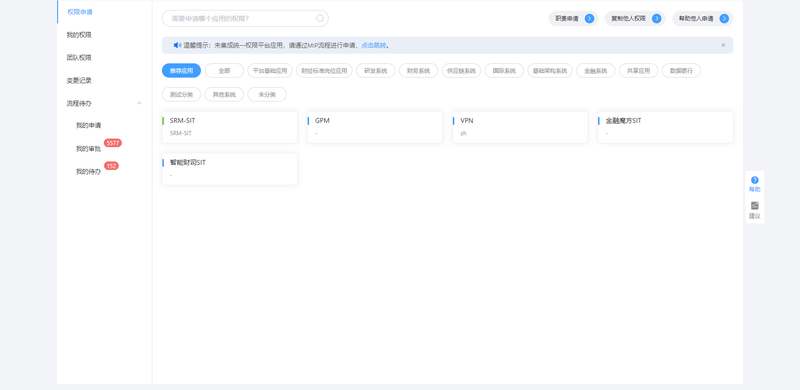The width and height of the screenshot is (800, 390).
Task: Select the 基础架构系统 category filter
Action: coord(550,70)
